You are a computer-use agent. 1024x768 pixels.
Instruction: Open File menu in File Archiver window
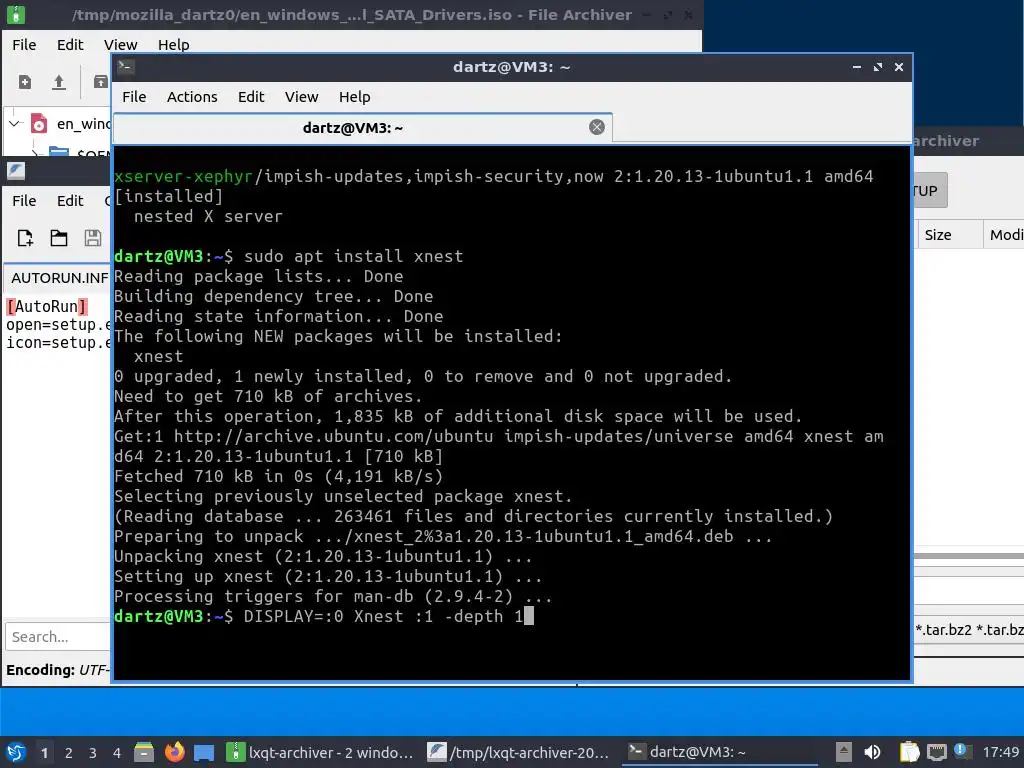coord(24,44)
